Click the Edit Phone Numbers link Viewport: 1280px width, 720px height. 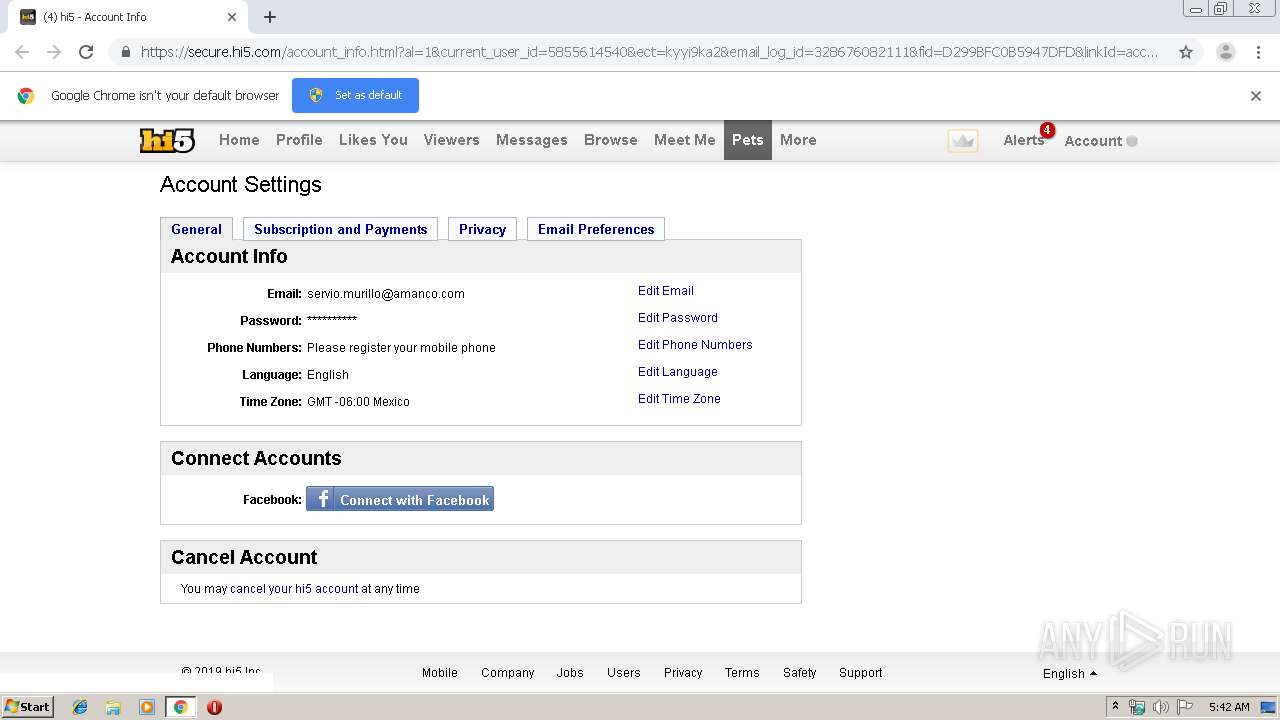(695, 345)
